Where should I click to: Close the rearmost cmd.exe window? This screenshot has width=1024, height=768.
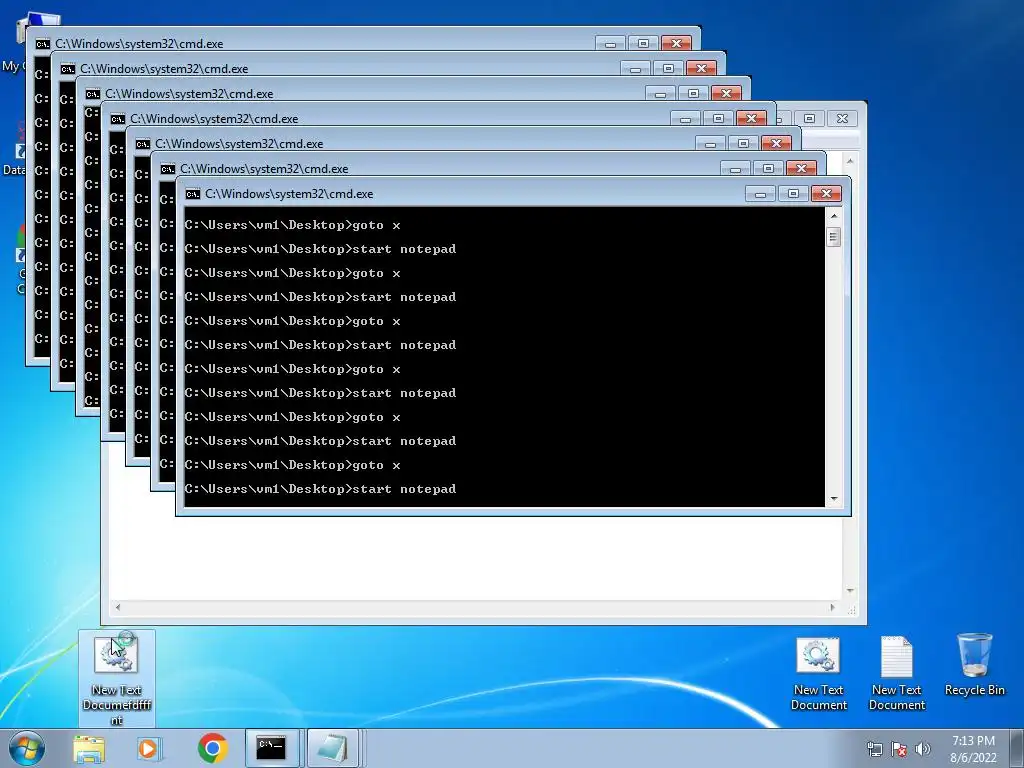(x=676, y=44)
